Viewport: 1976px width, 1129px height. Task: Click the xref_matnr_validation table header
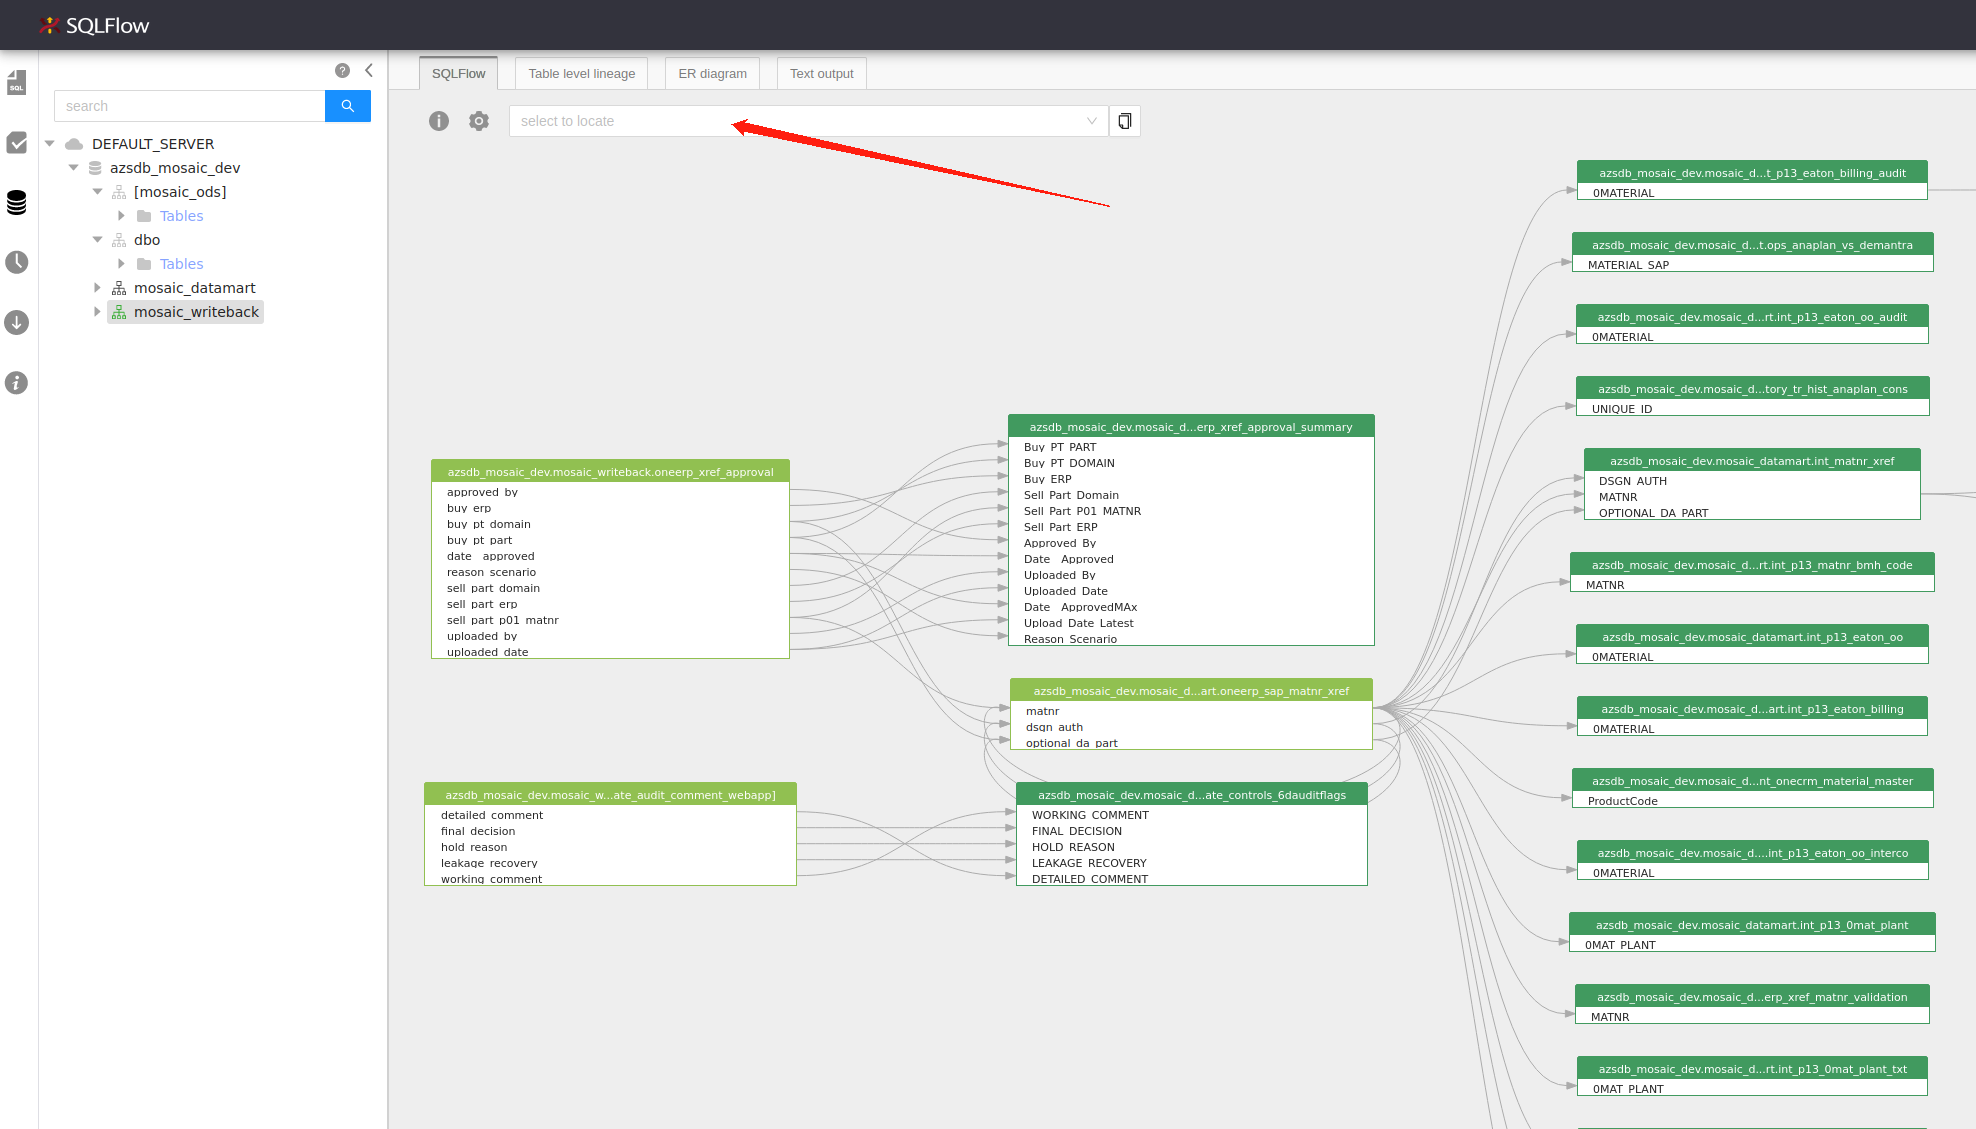[x=1752, y=997]
